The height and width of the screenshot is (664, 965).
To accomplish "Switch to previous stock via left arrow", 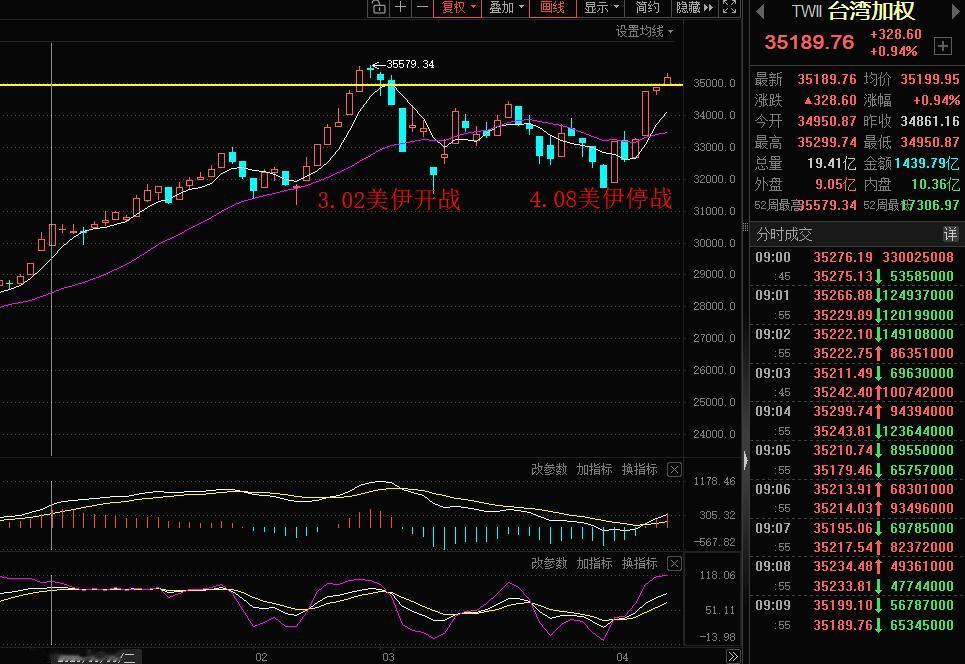I will 762,13.
